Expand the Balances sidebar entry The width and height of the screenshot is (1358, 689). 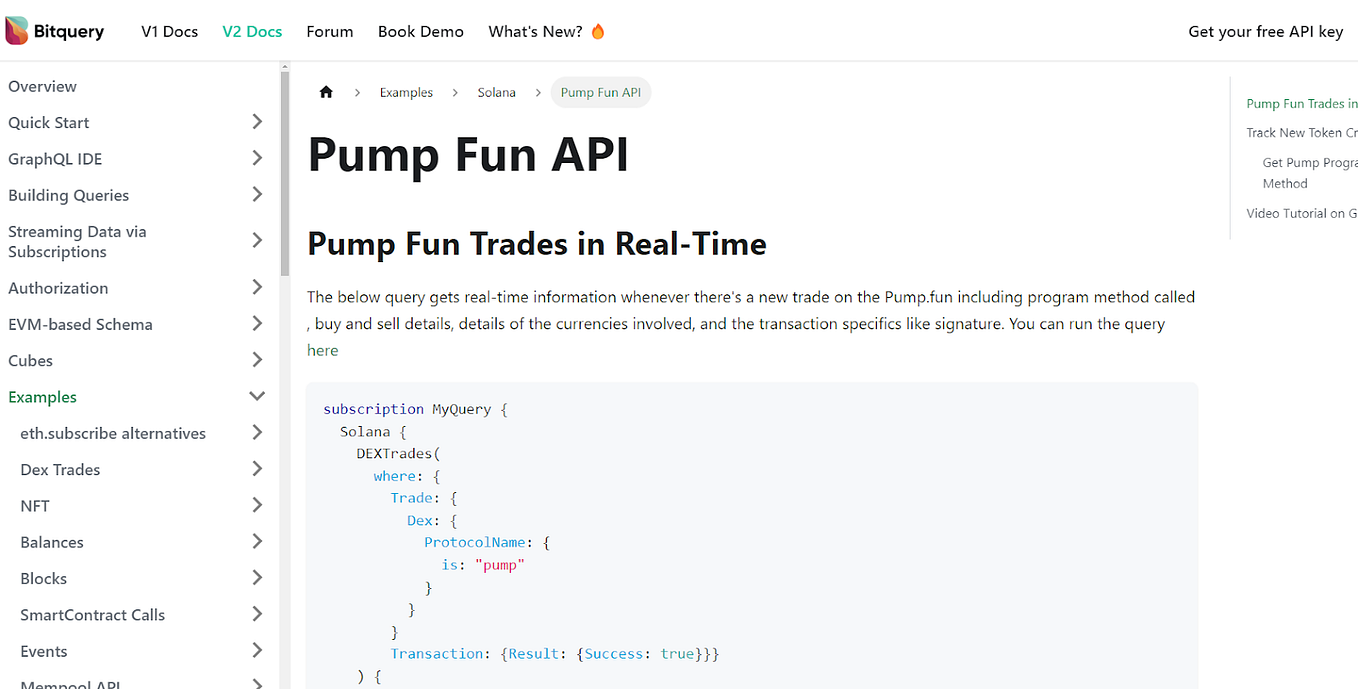click(x=257, y=541)
